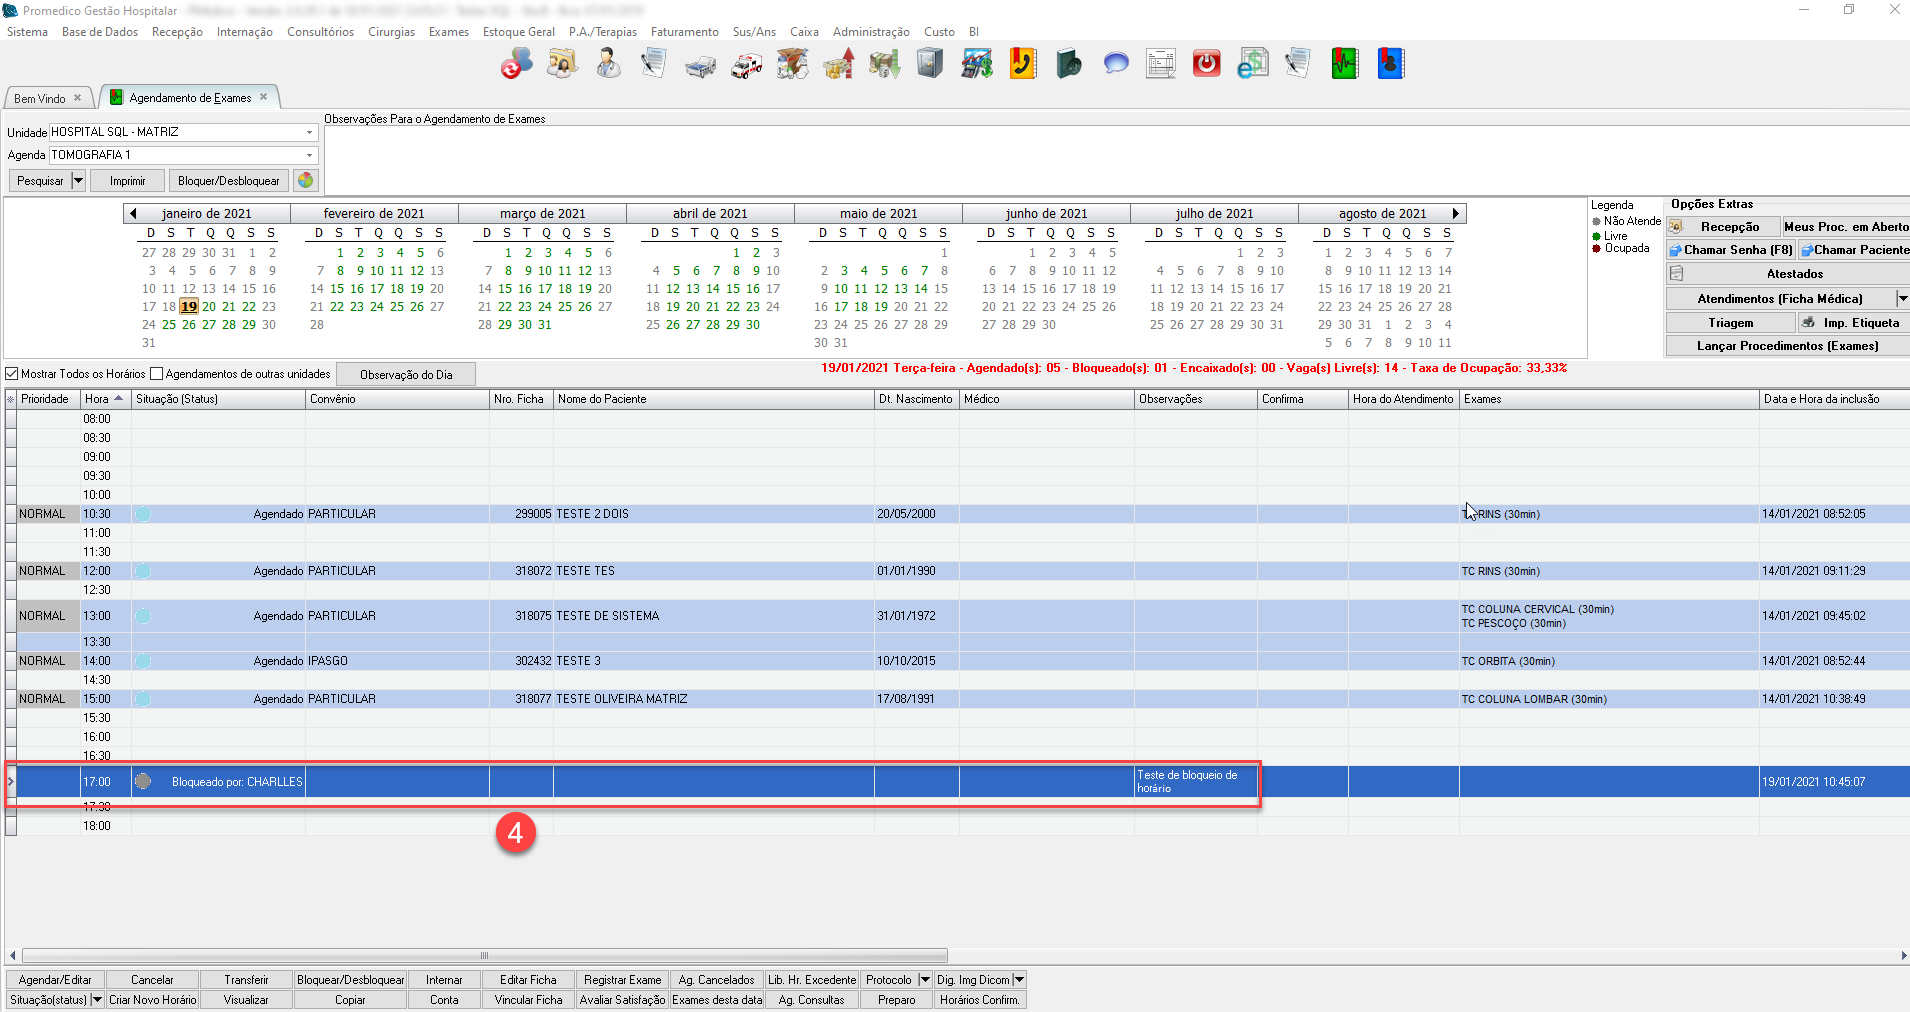Toggle row selector box for 10:30 appointment
Image resolution: width=1910 pixels, height=1012 pixels.
[11, 514]
